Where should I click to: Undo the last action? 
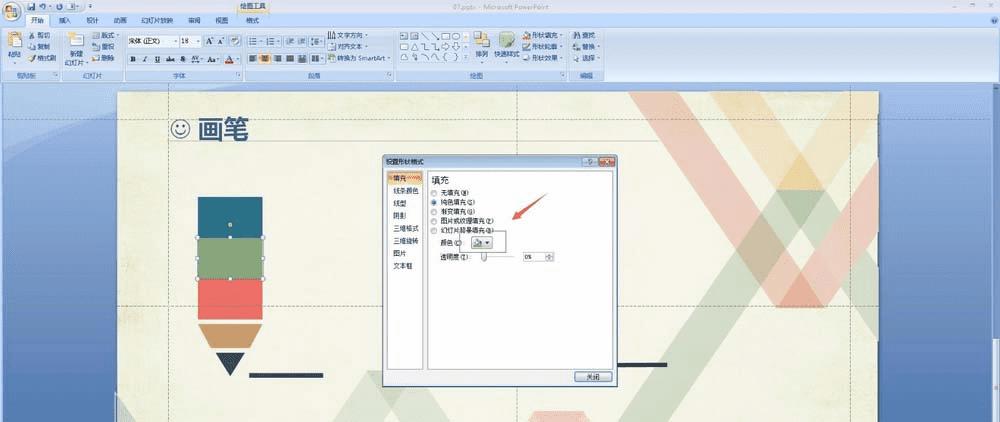[x=42, y=6]
